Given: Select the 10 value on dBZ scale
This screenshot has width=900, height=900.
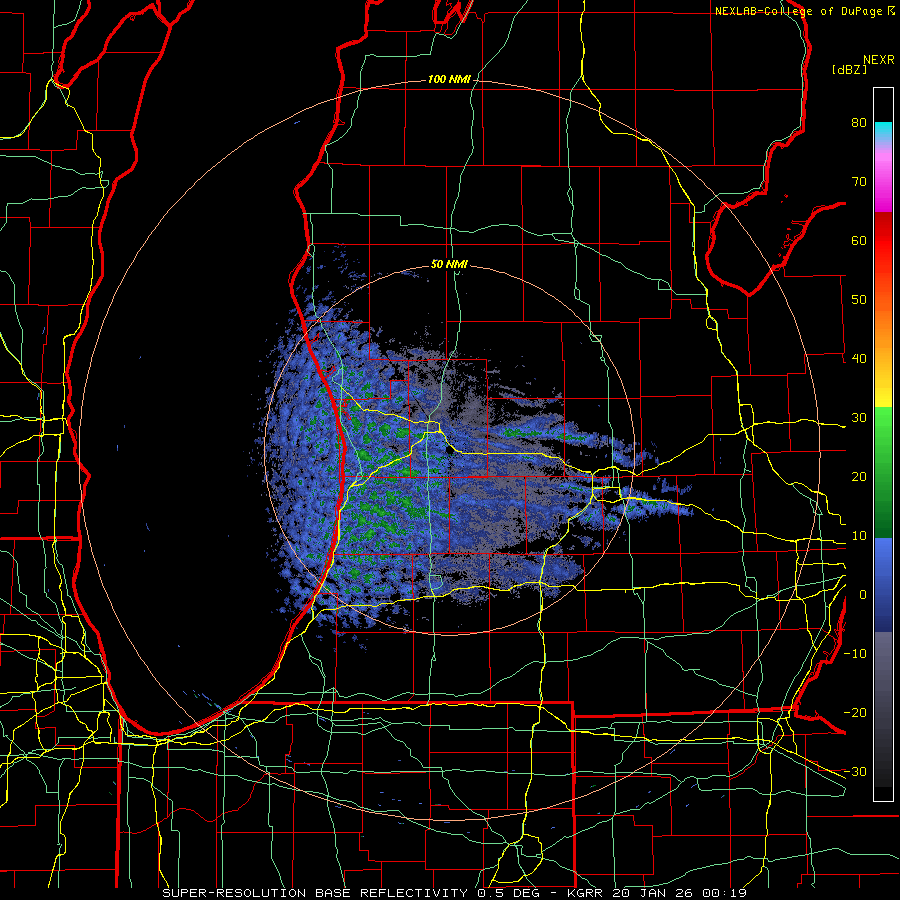Looking at the screenshot, I should pyautogui.click(x=859, y=536).
